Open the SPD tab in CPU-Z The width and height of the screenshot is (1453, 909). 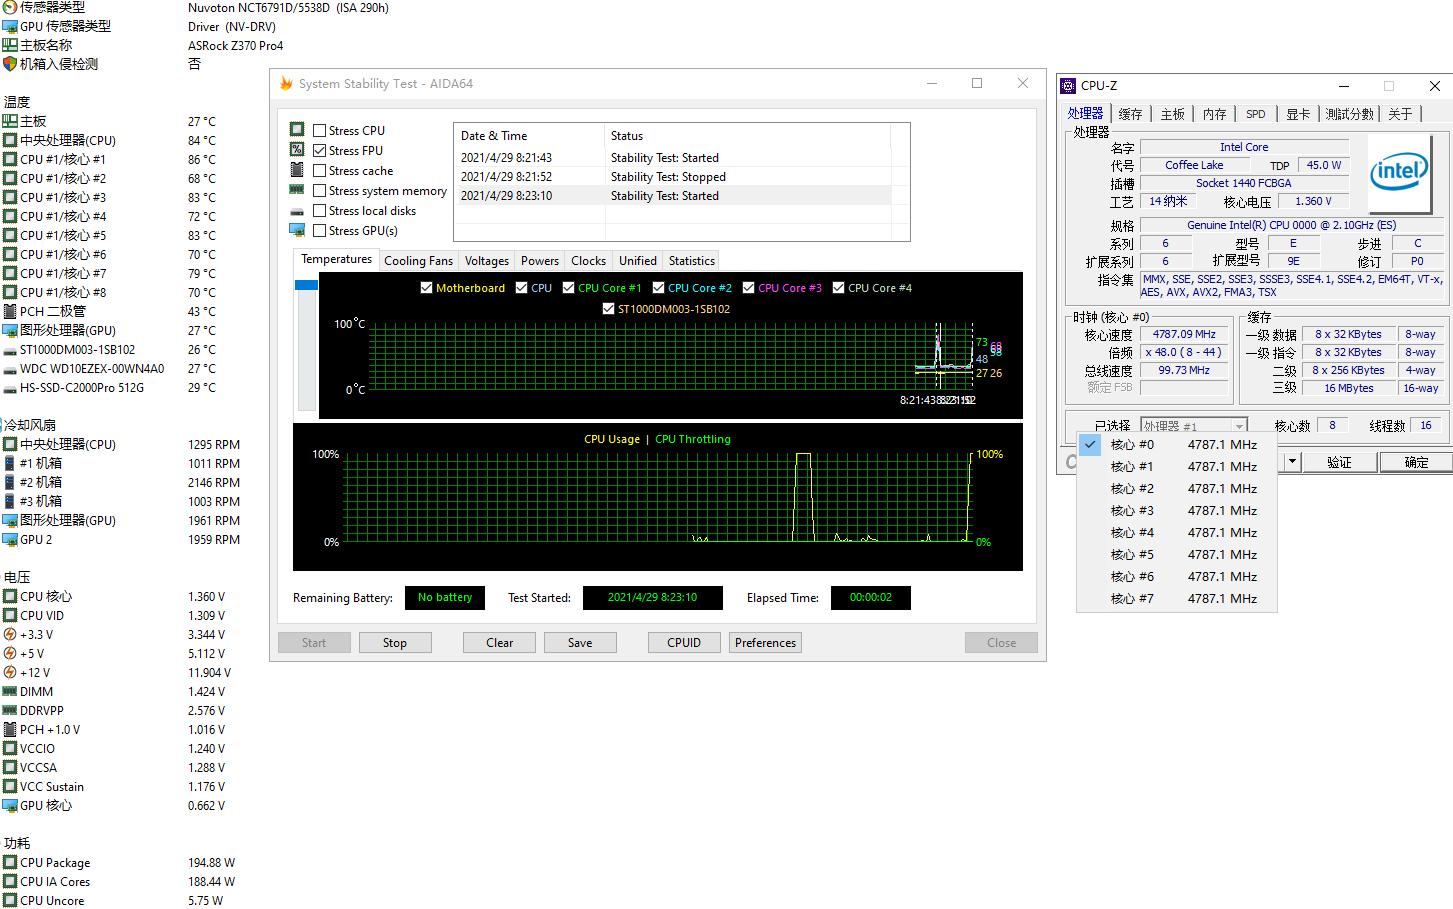tap(1256, 113)
